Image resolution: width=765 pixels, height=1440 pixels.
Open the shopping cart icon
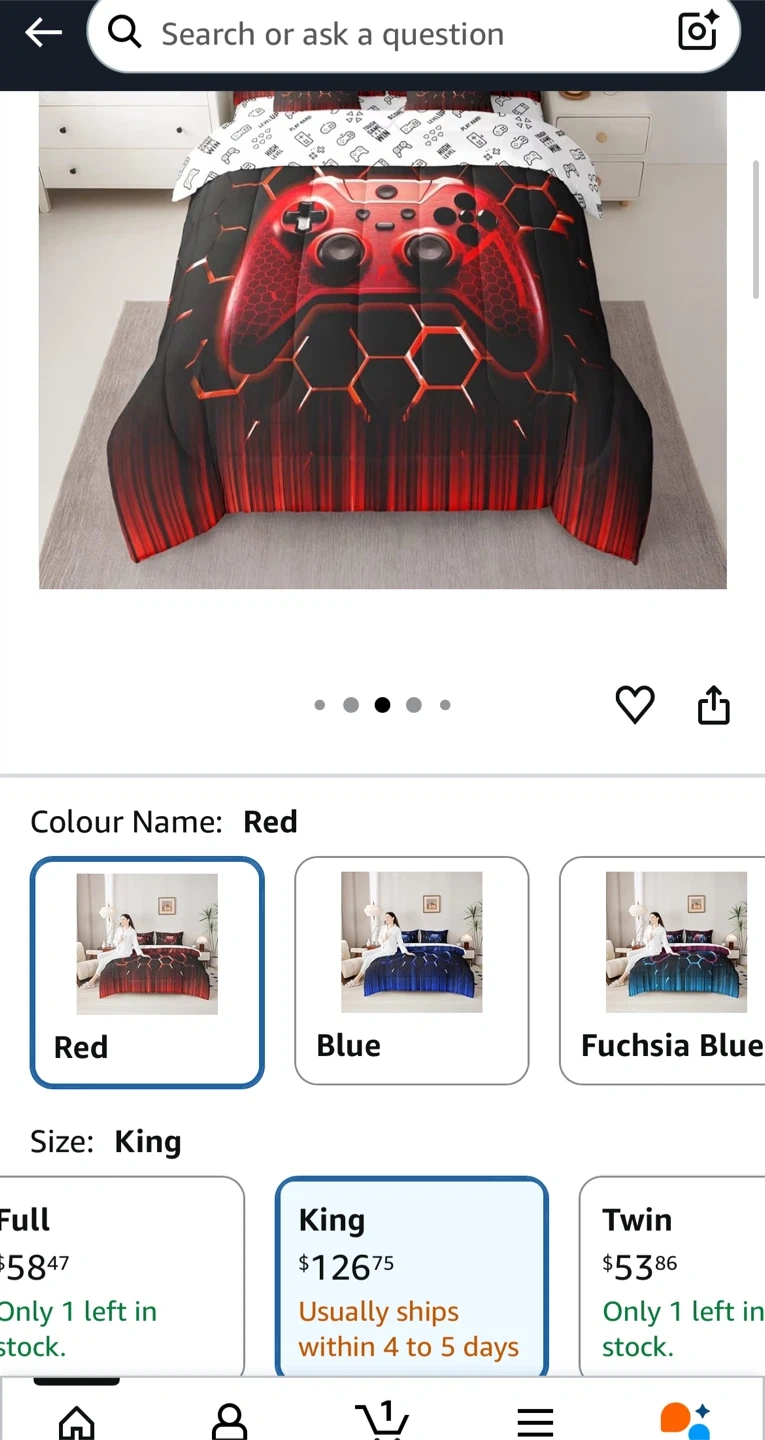382,1418
